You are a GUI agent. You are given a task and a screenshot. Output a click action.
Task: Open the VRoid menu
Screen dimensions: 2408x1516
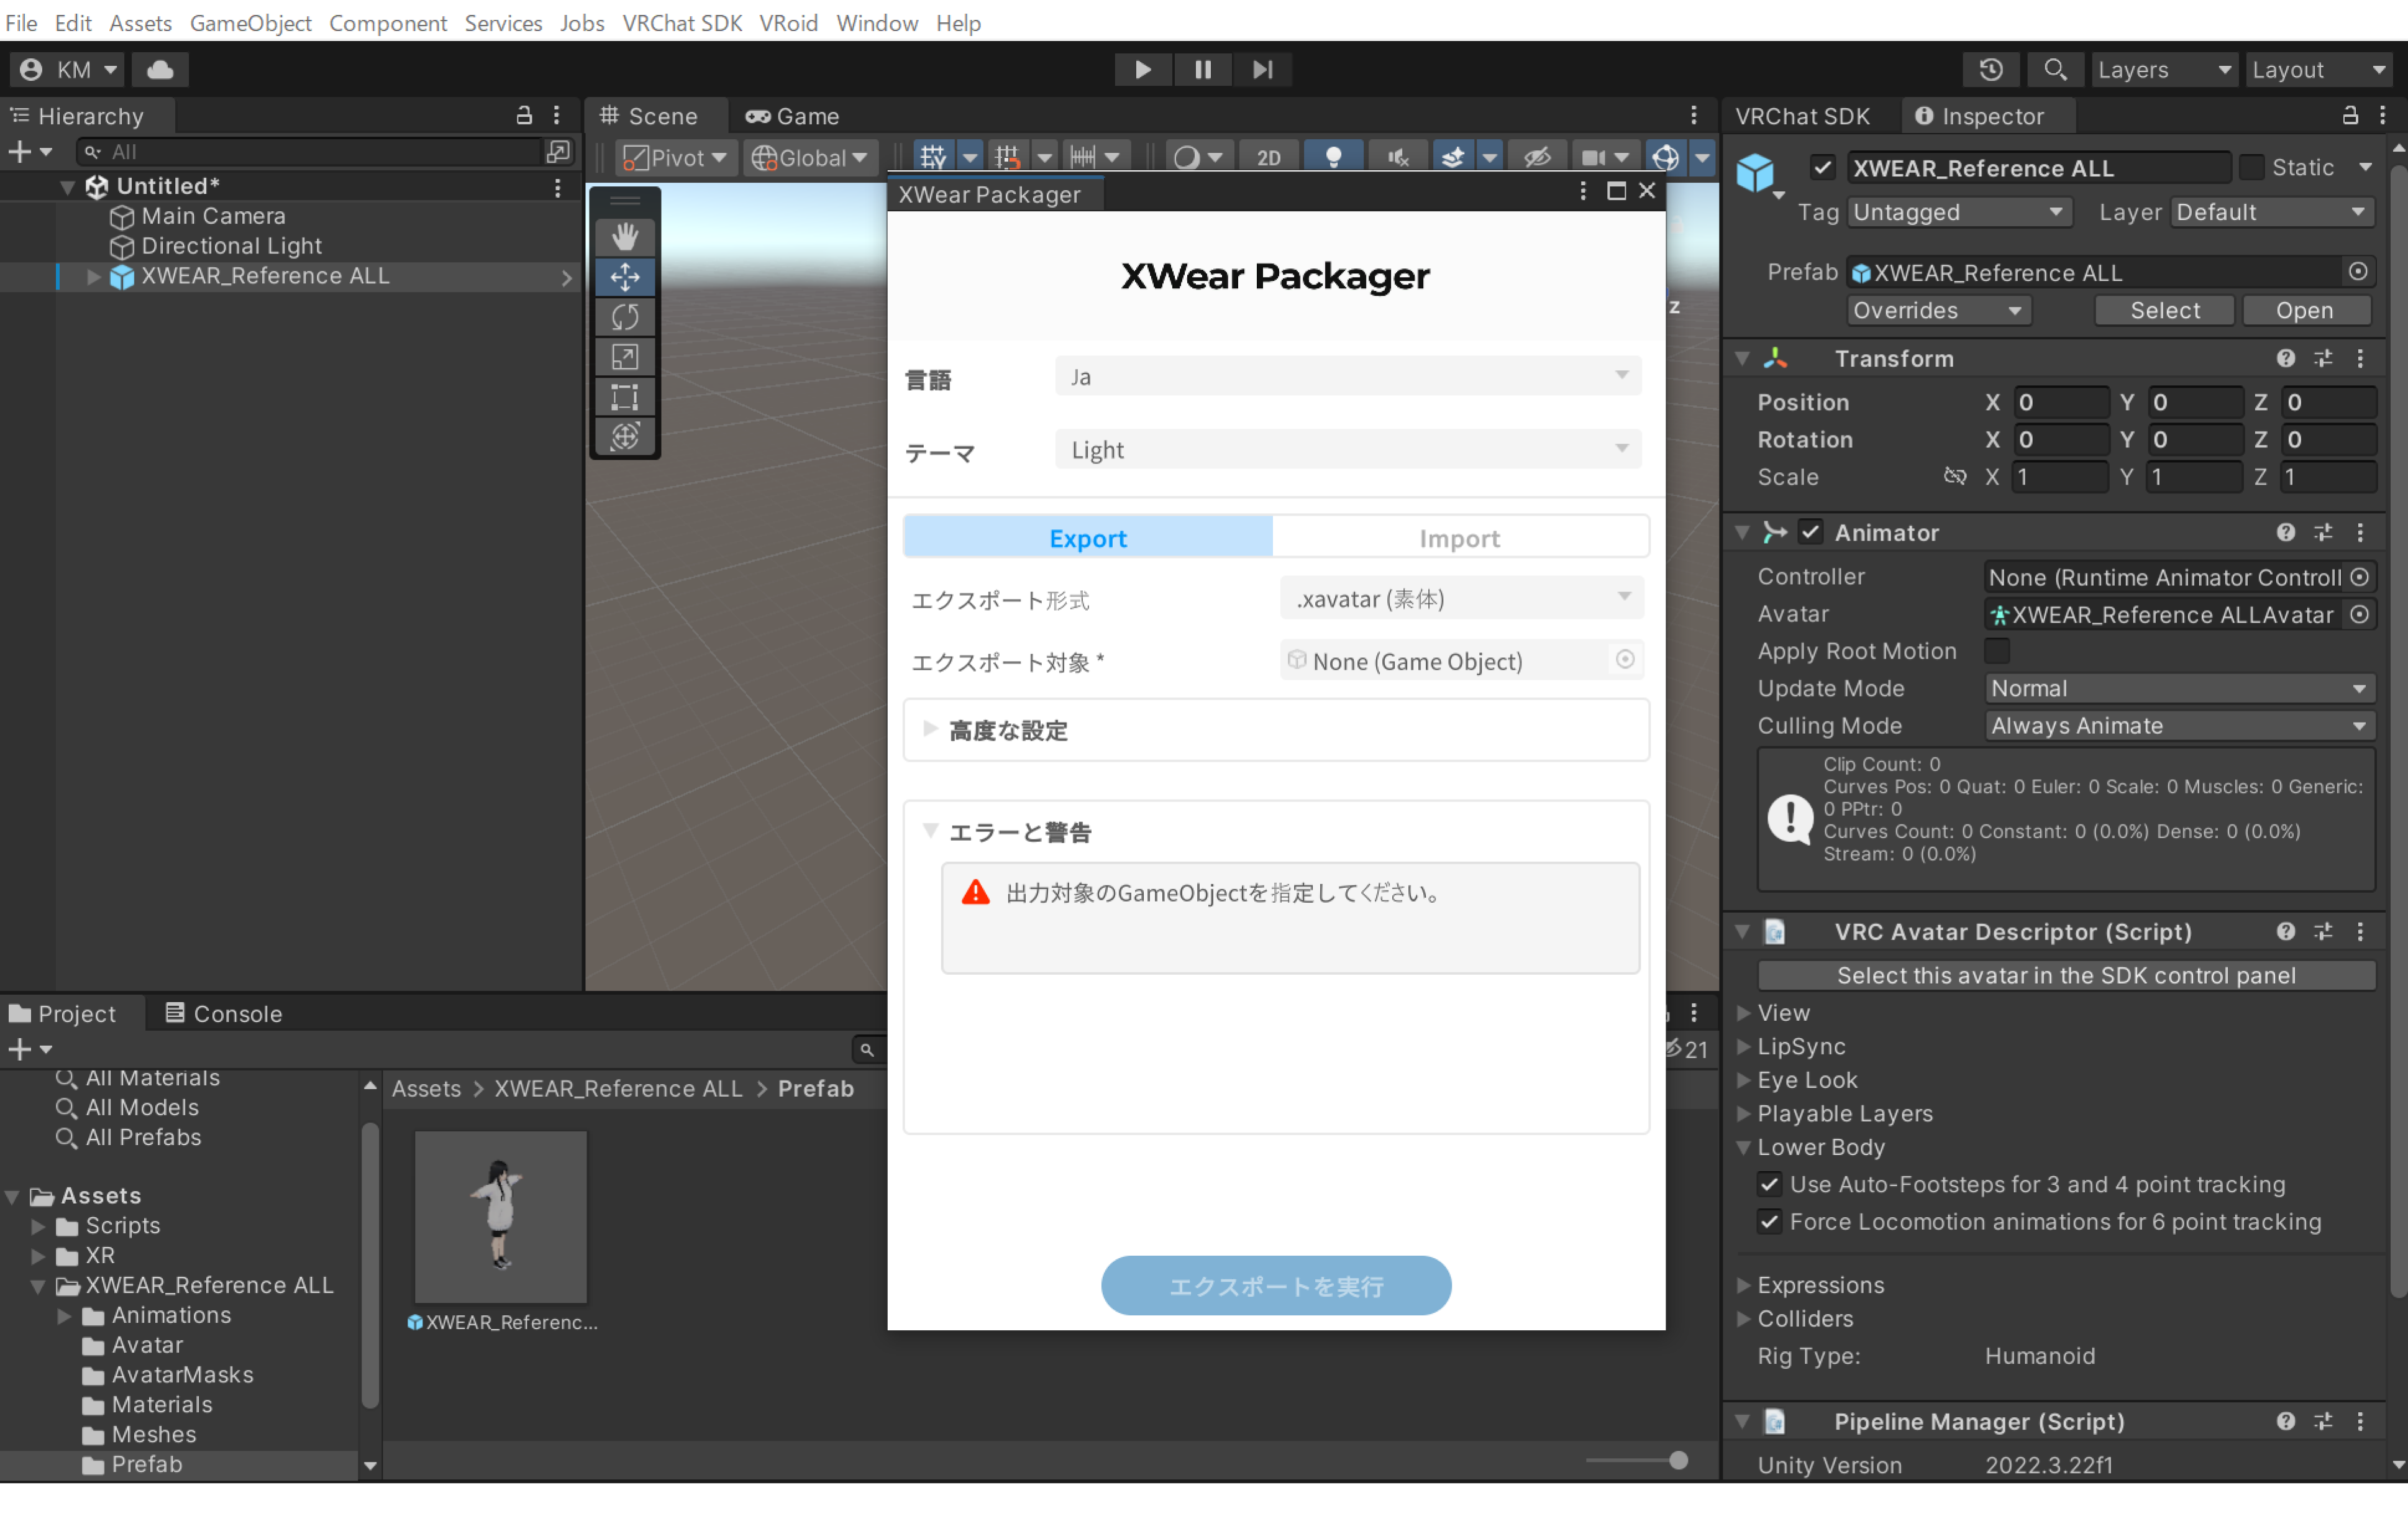point(788,22)
